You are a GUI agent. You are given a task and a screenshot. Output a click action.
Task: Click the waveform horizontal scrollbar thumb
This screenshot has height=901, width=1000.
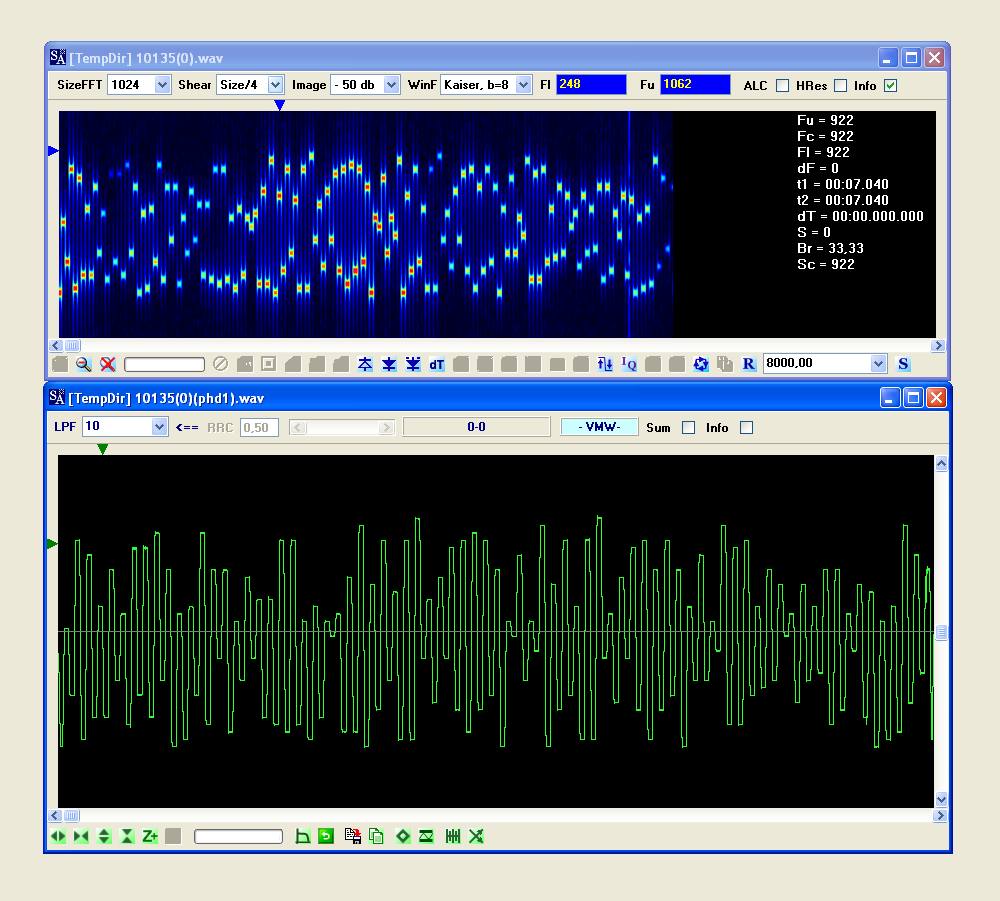[x=71, y=816]
